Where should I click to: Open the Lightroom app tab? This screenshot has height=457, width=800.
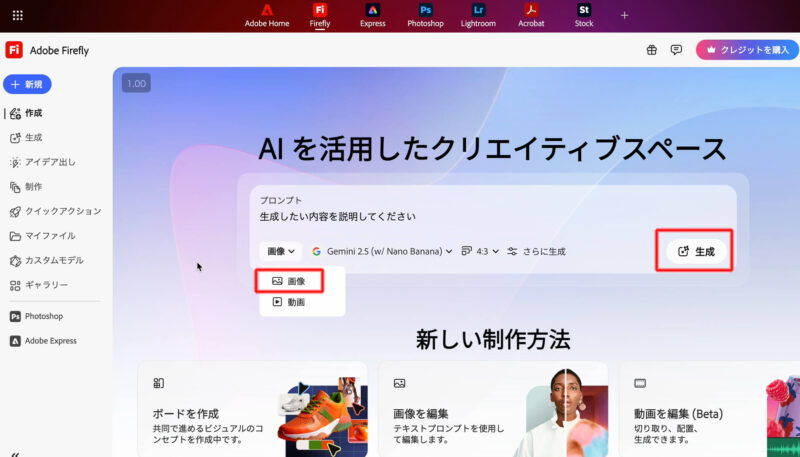click(478, 16)
